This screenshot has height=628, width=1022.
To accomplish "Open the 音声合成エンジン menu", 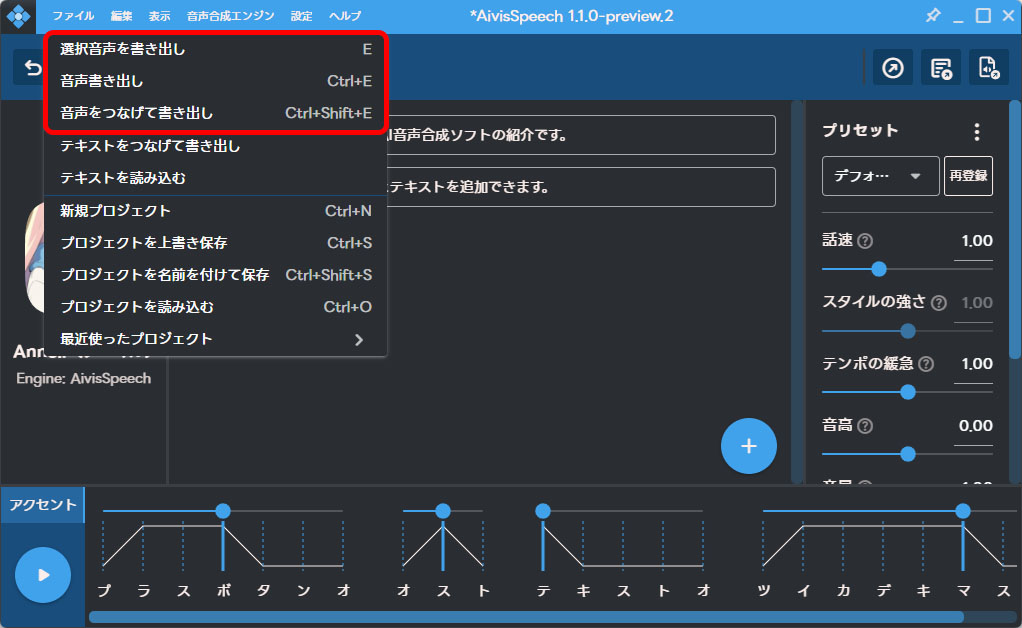I will click(x=230, y=16).
